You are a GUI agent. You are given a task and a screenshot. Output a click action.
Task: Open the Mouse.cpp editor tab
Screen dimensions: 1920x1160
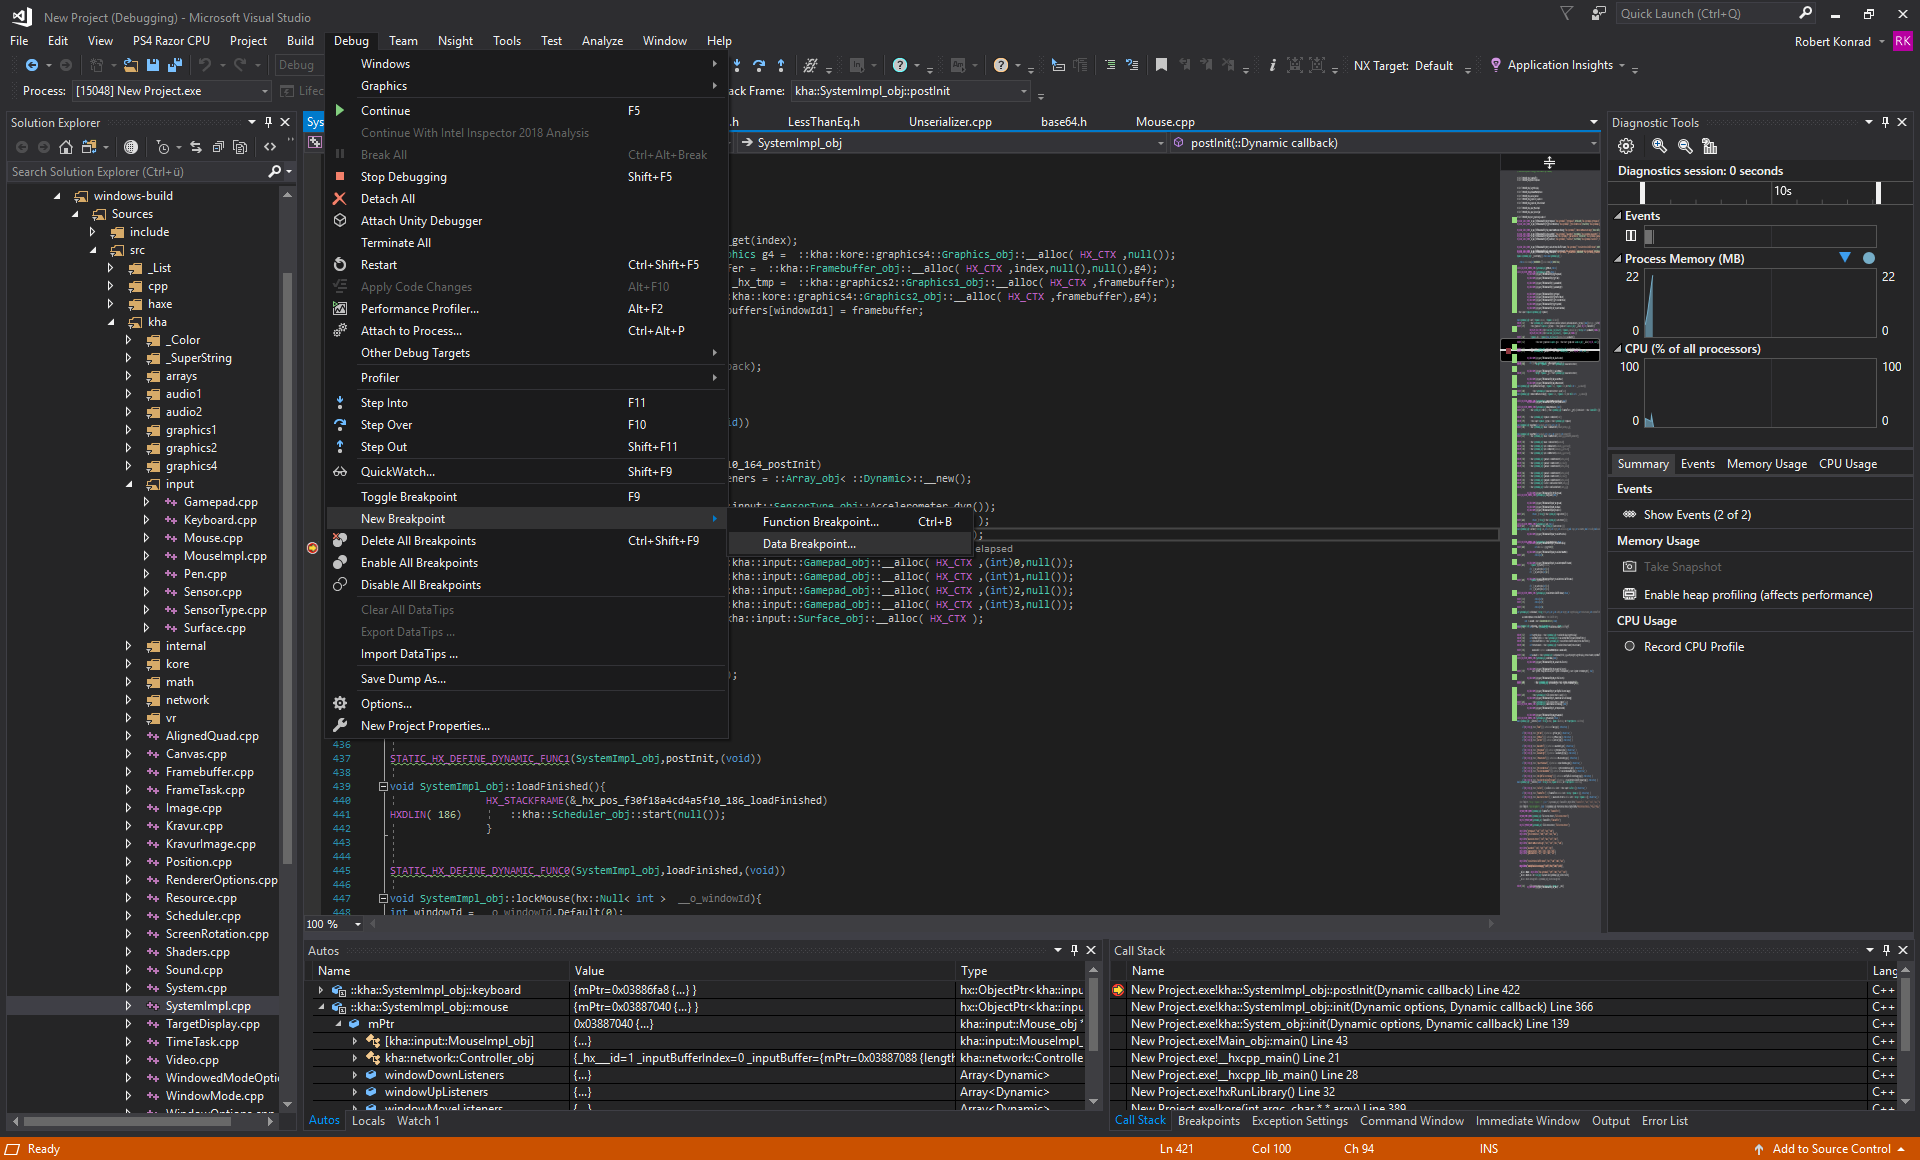(x=1165, y=122)
